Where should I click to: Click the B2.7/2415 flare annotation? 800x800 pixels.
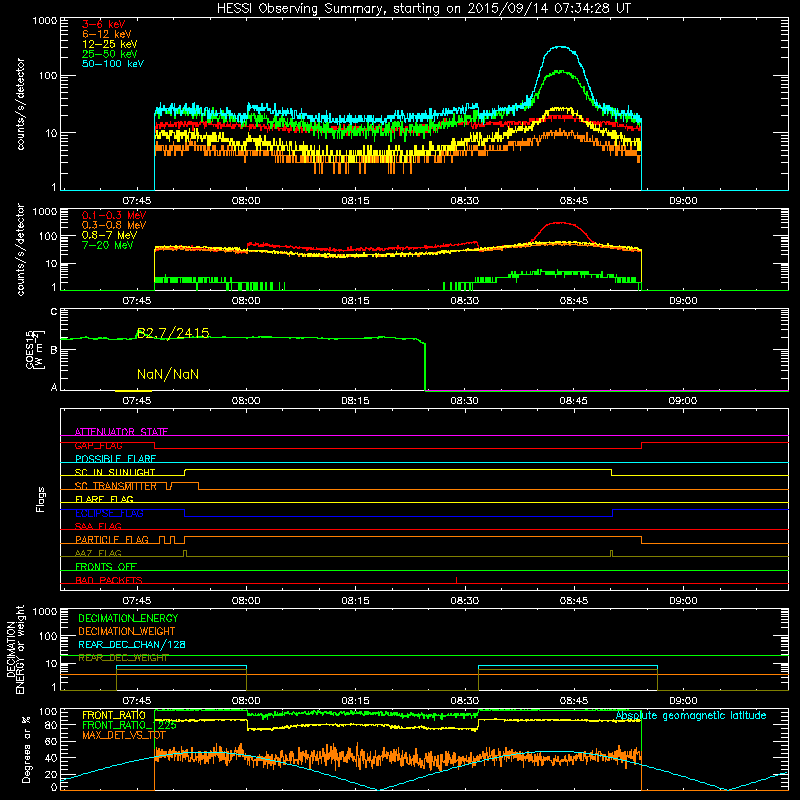(173, 333)
